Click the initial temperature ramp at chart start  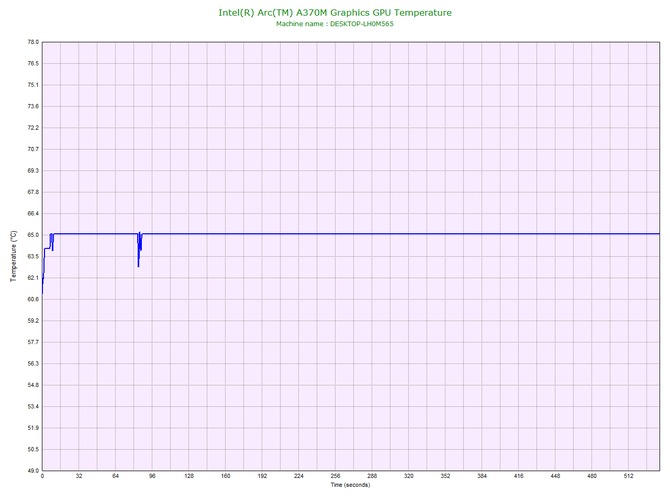click(47, 263)
